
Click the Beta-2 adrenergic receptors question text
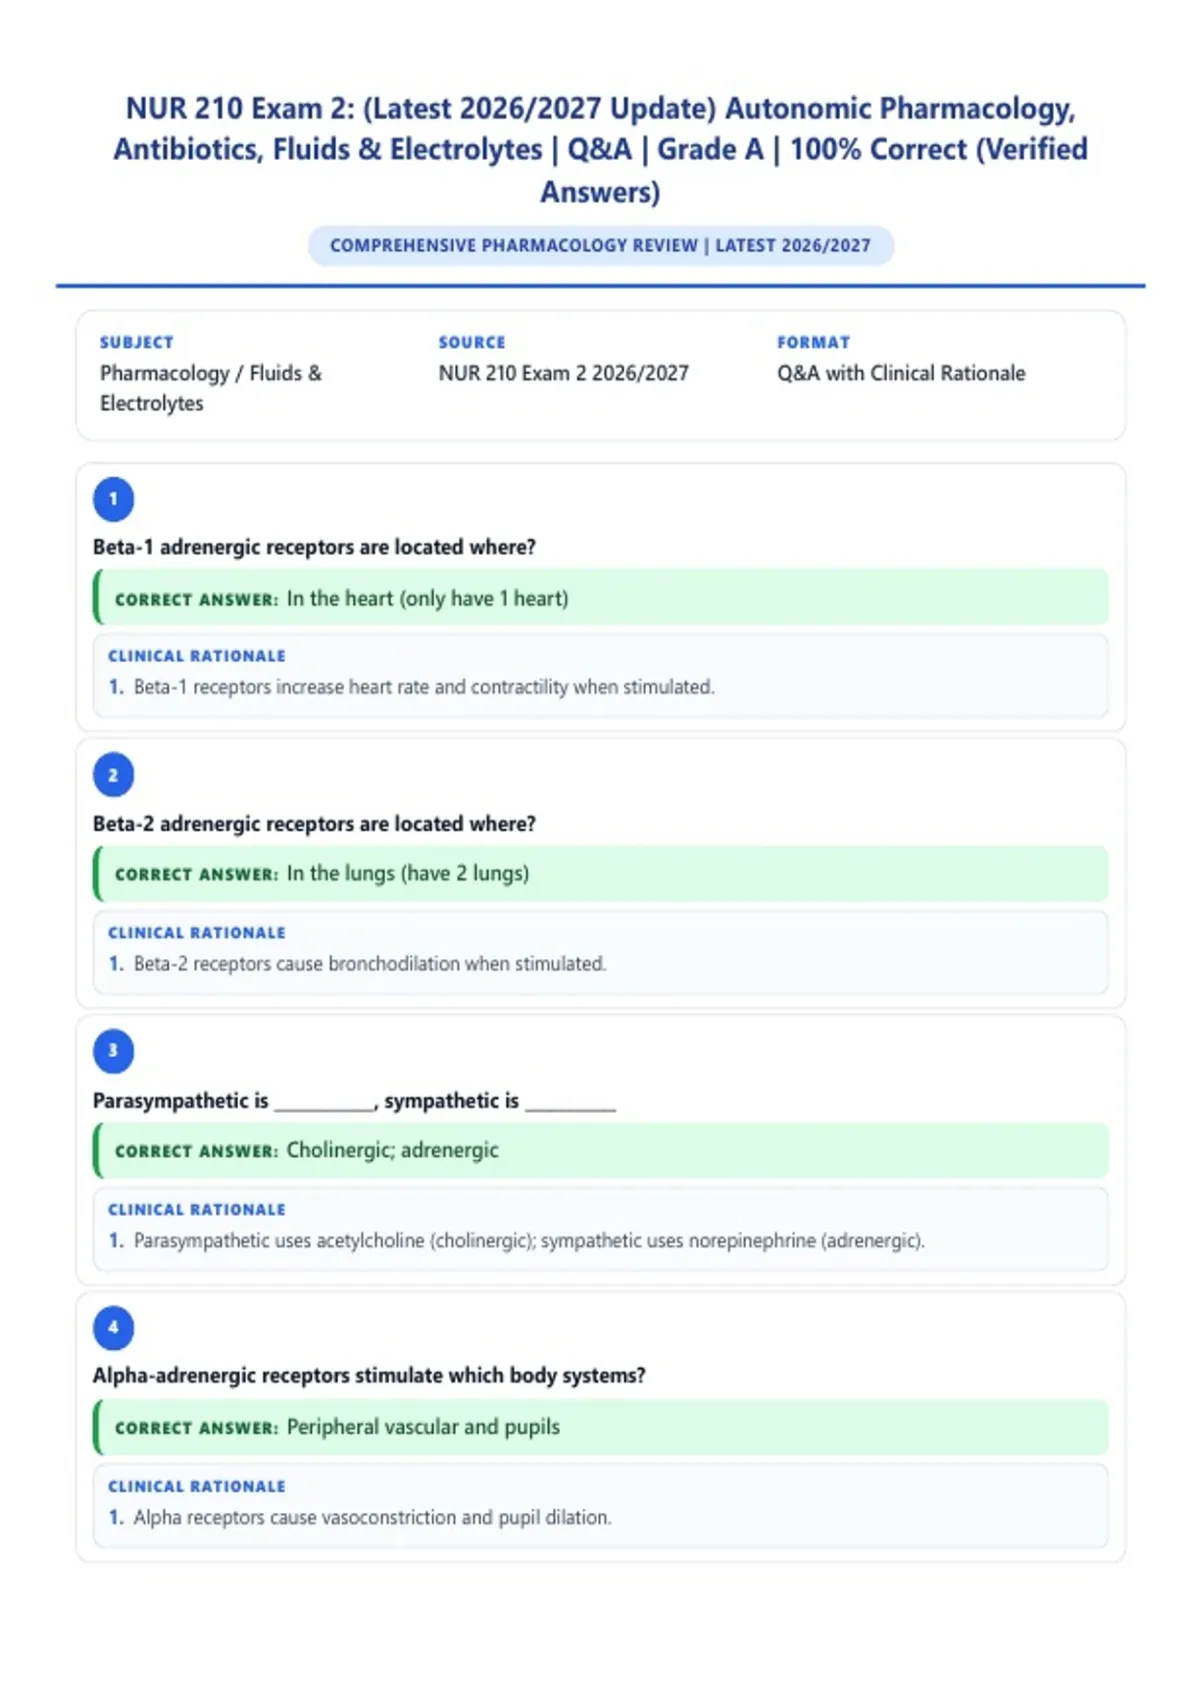pos(314,824)
